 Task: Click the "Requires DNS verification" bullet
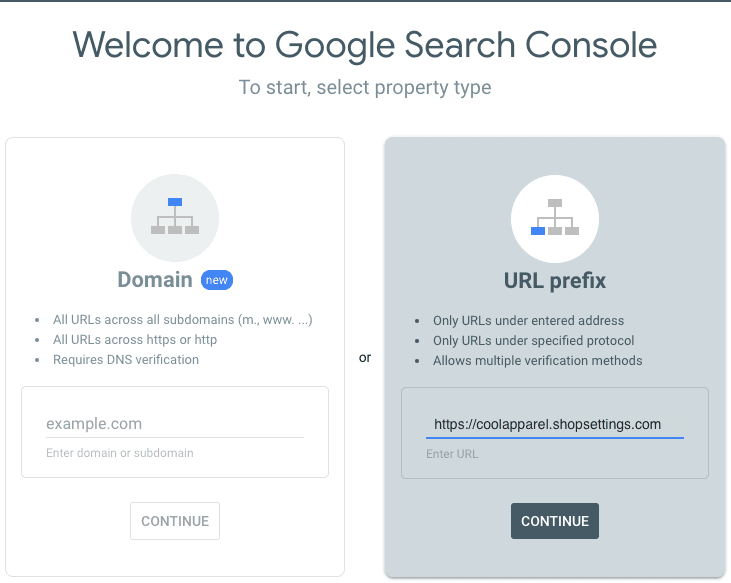coord(126,360)
